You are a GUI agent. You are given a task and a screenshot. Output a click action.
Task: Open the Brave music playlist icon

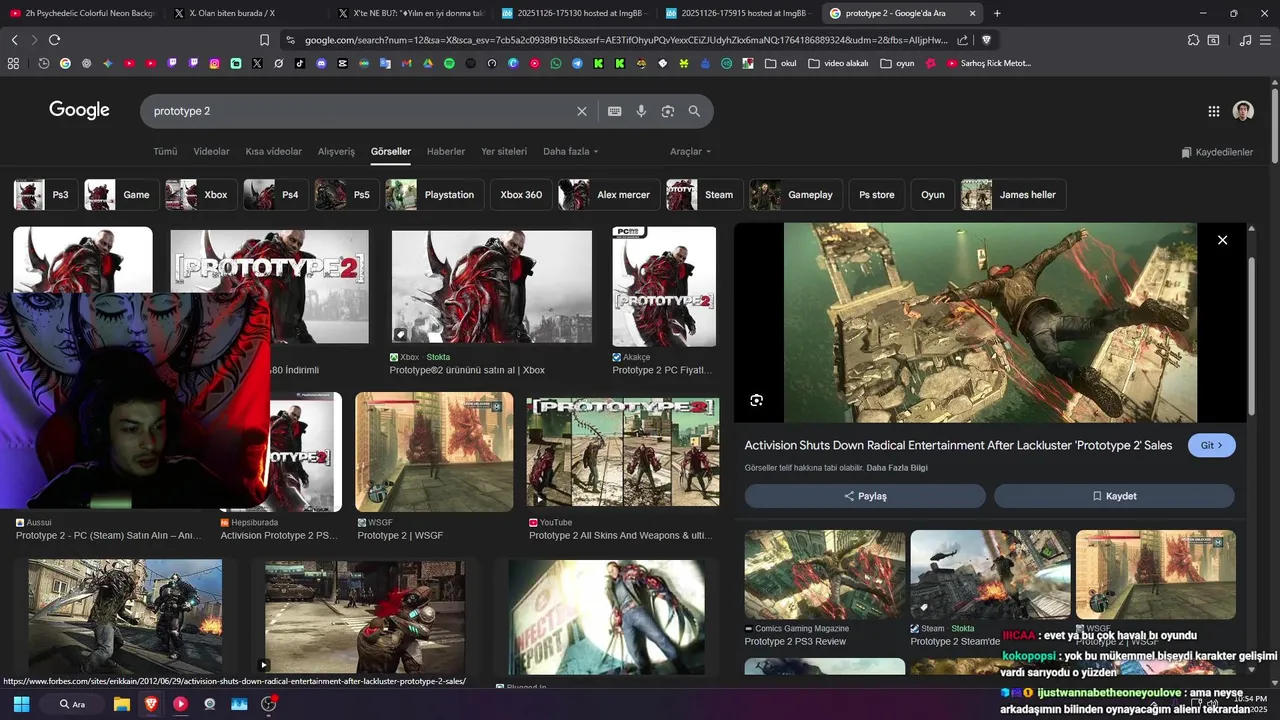pos(1245,40)
